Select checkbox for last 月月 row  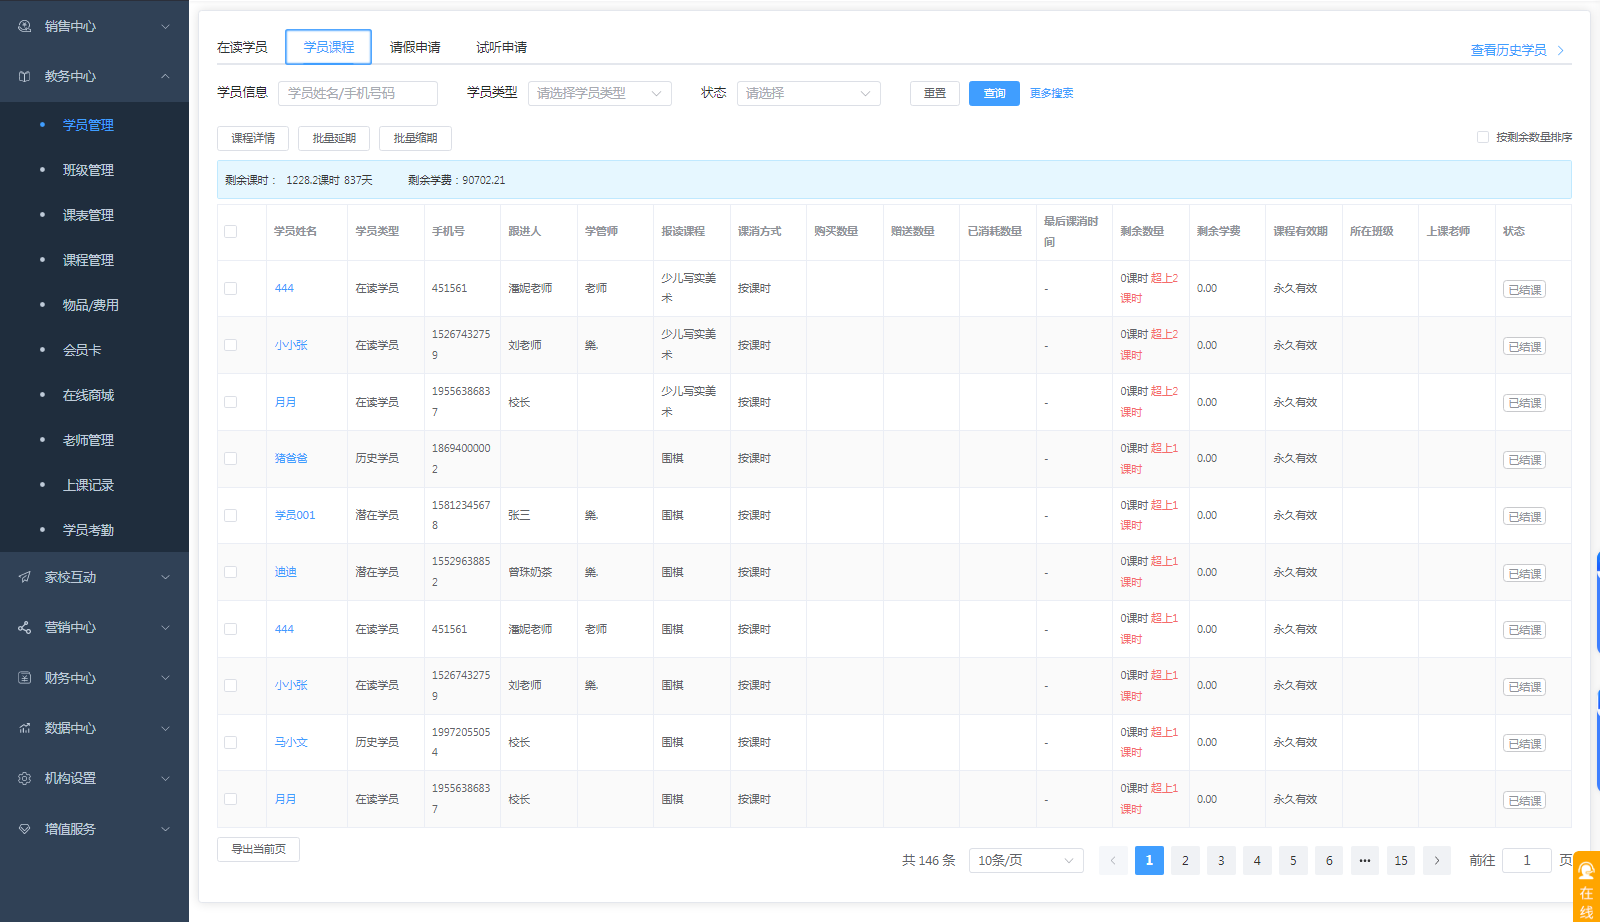click(x=231, y=799)
